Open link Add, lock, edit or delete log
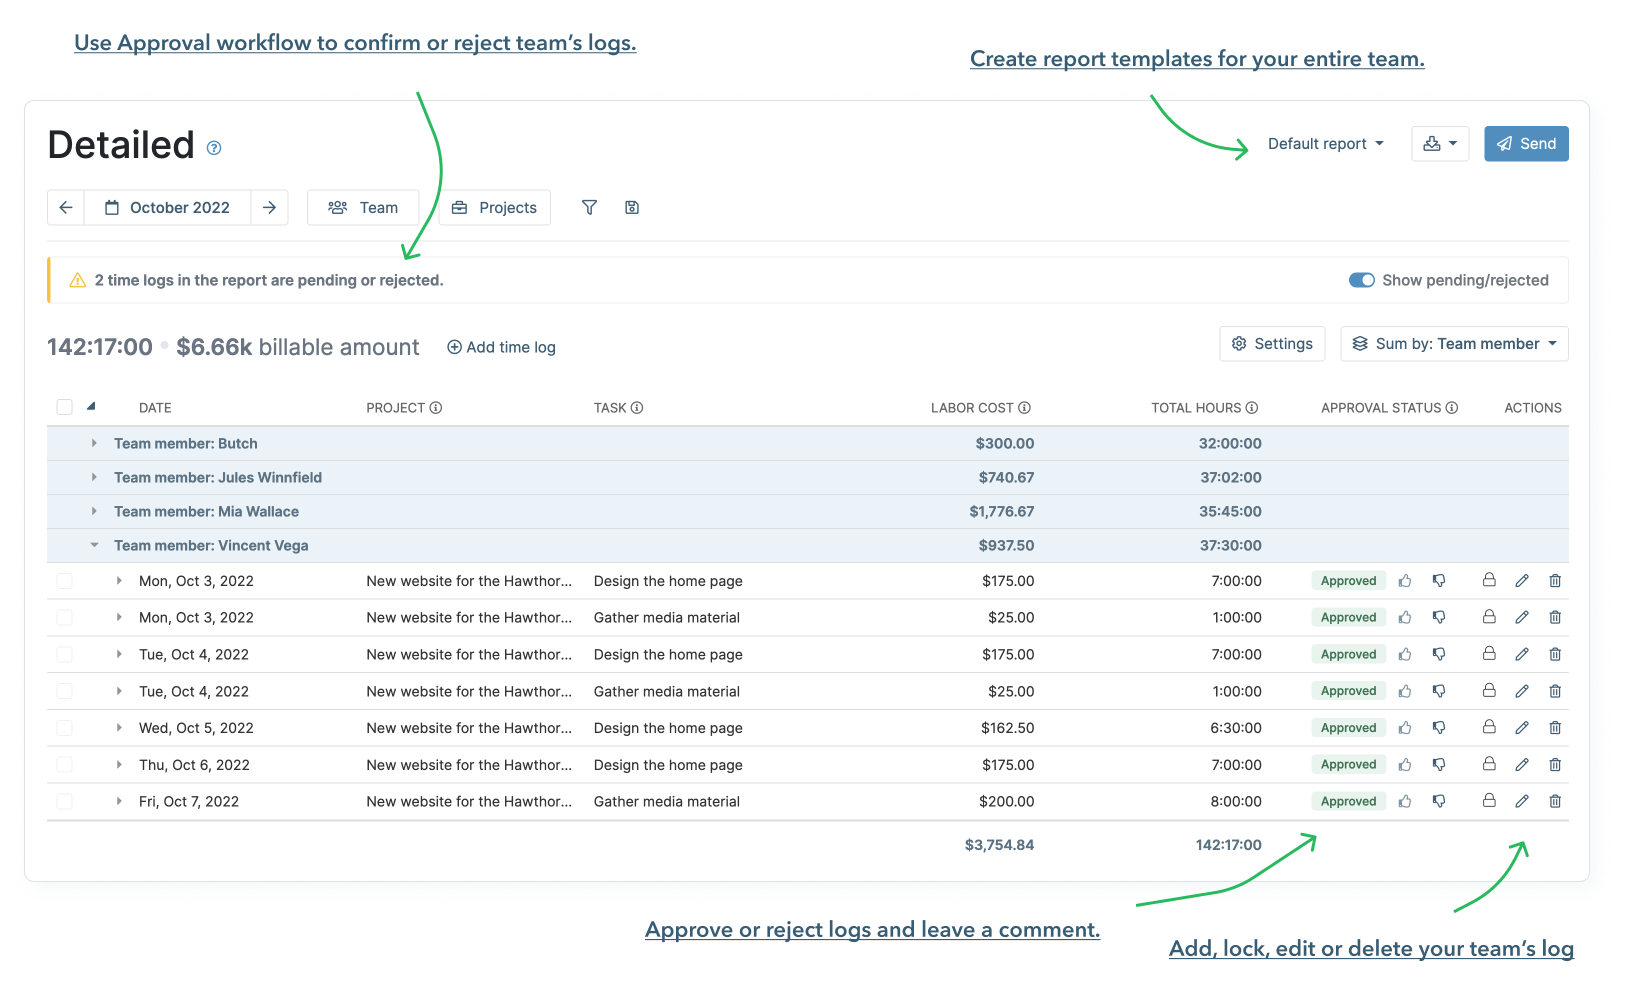1626x1000 pixels. point(1371,949)
